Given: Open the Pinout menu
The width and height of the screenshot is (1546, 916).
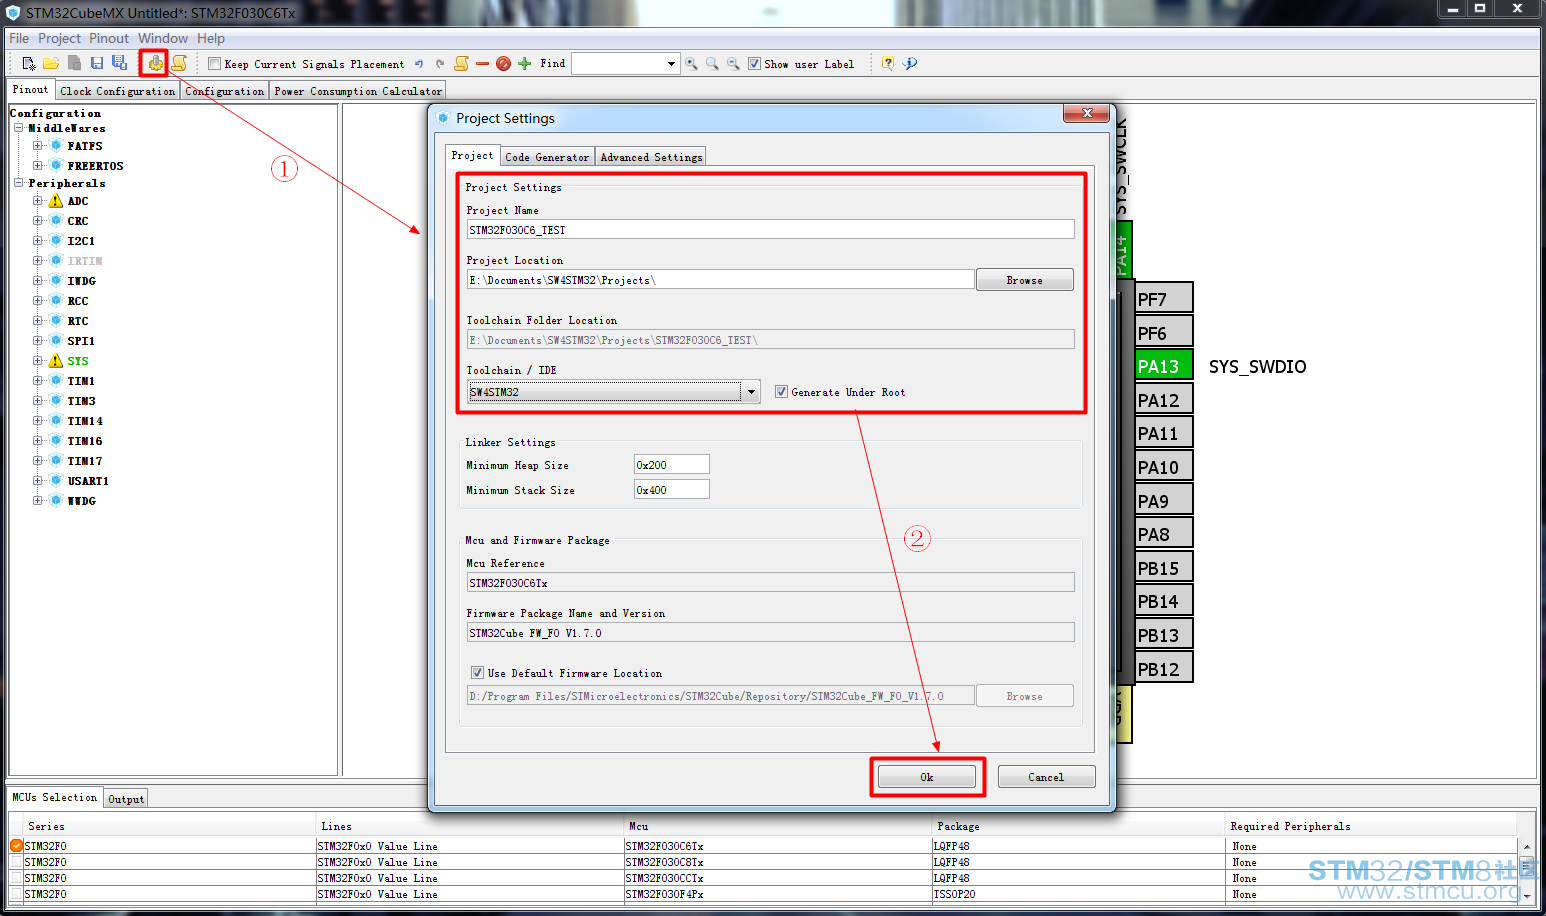Looking at the screenshot, I should pyautogui.click(x=109, y=38).
